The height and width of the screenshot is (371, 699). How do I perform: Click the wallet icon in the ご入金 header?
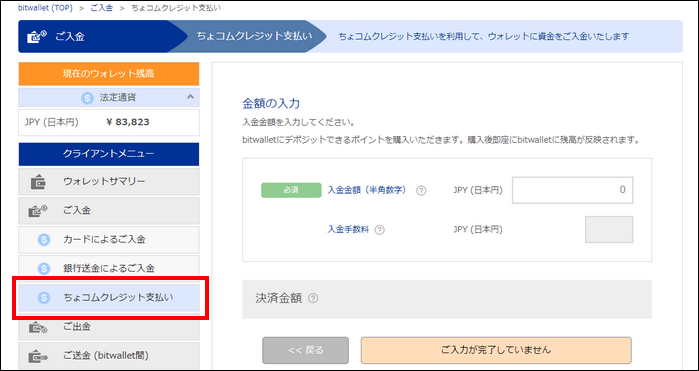pyautogui.click(x=37, y=36)
